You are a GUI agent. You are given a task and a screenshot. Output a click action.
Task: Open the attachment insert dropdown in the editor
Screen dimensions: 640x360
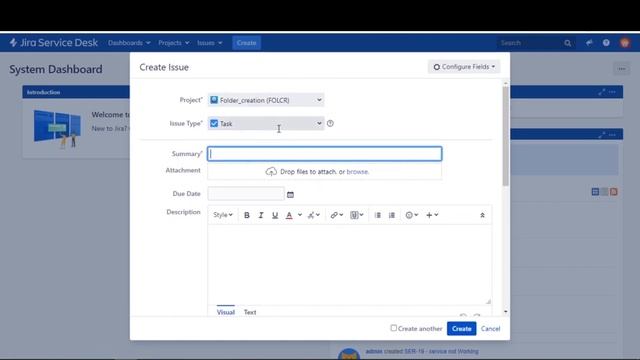coord(357,215)
